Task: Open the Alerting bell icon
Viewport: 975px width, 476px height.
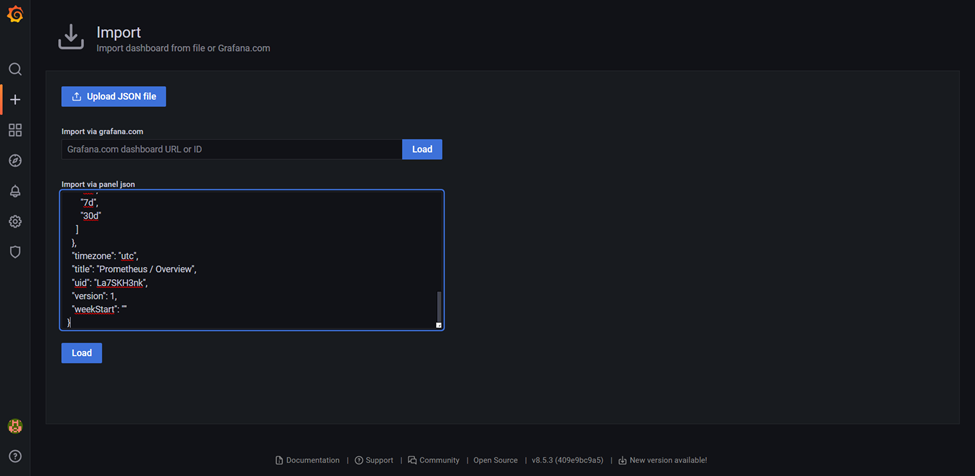Action: (15, 191)
